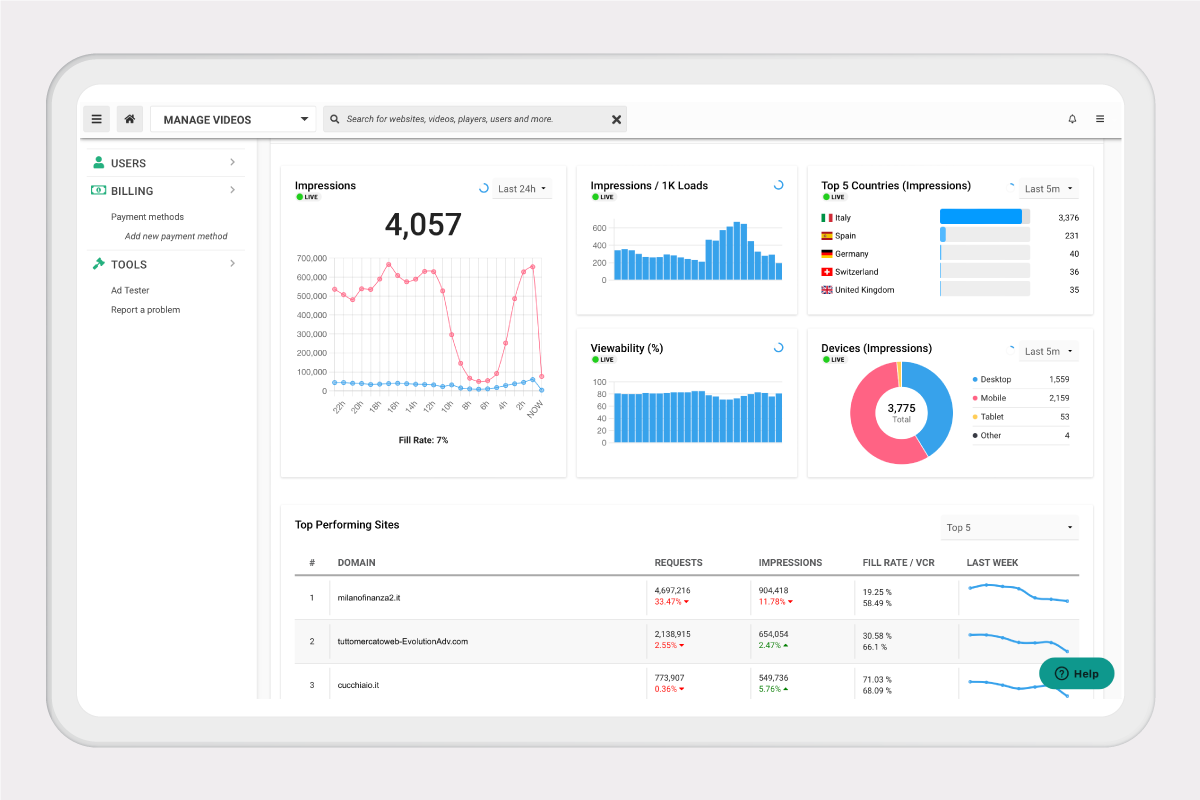
Task: Click milanofinanza2.it last week sparkline
Action: click(x=1019, y=593)
